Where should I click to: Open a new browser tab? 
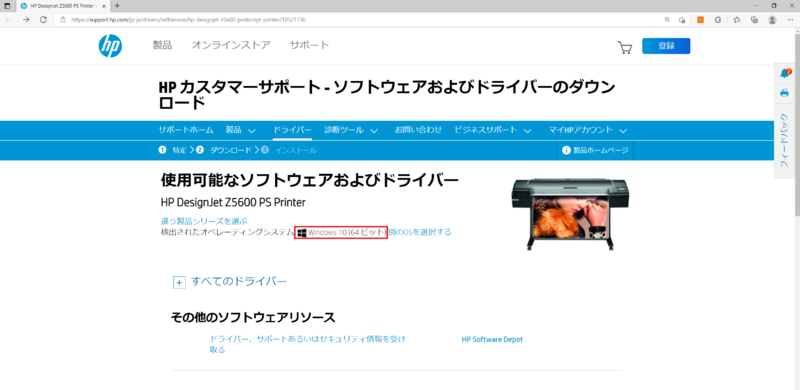[117, 6]
